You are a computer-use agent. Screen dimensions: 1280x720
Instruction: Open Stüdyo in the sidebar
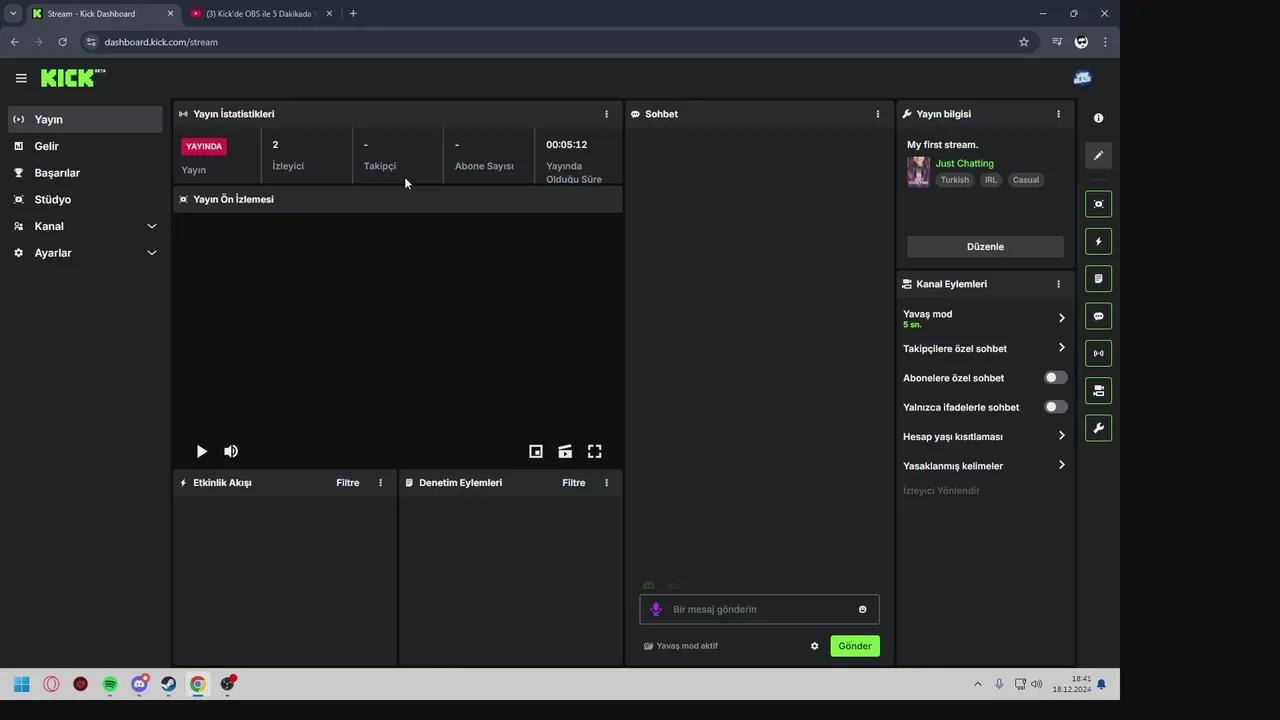pyautogui.click(x=85, y=199)
